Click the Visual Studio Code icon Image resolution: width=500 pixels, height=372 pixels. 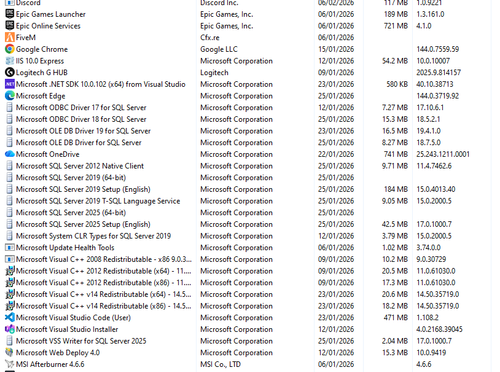point(10,317)
